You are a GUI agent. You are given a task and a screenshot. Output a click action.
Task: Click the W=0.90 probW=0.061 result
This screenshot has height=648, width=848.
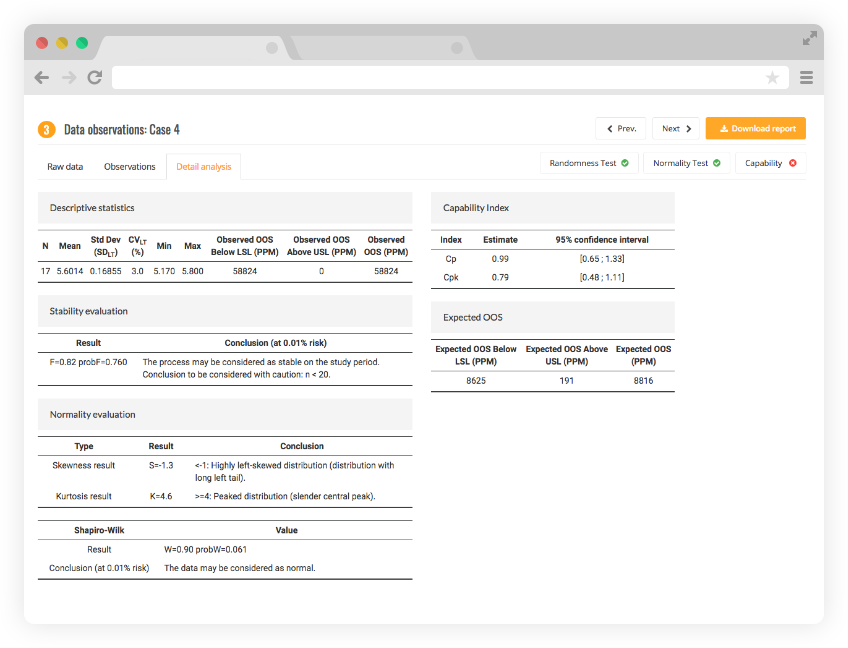tap(206, 550)
